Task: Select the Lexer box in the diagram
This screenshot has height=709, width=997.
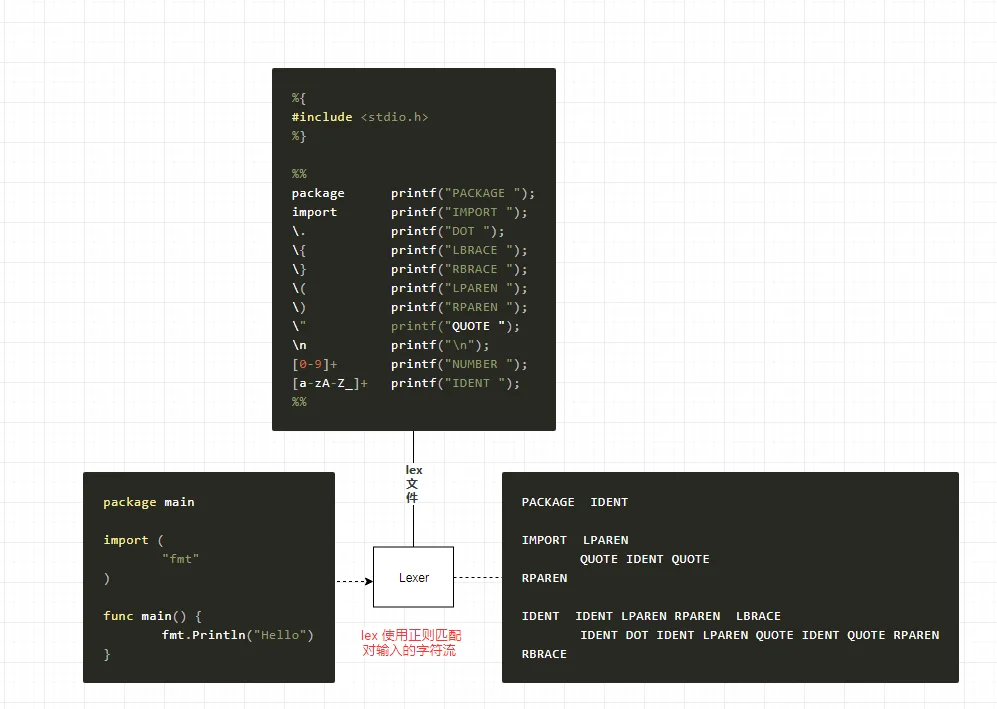Action: [413, 577]
